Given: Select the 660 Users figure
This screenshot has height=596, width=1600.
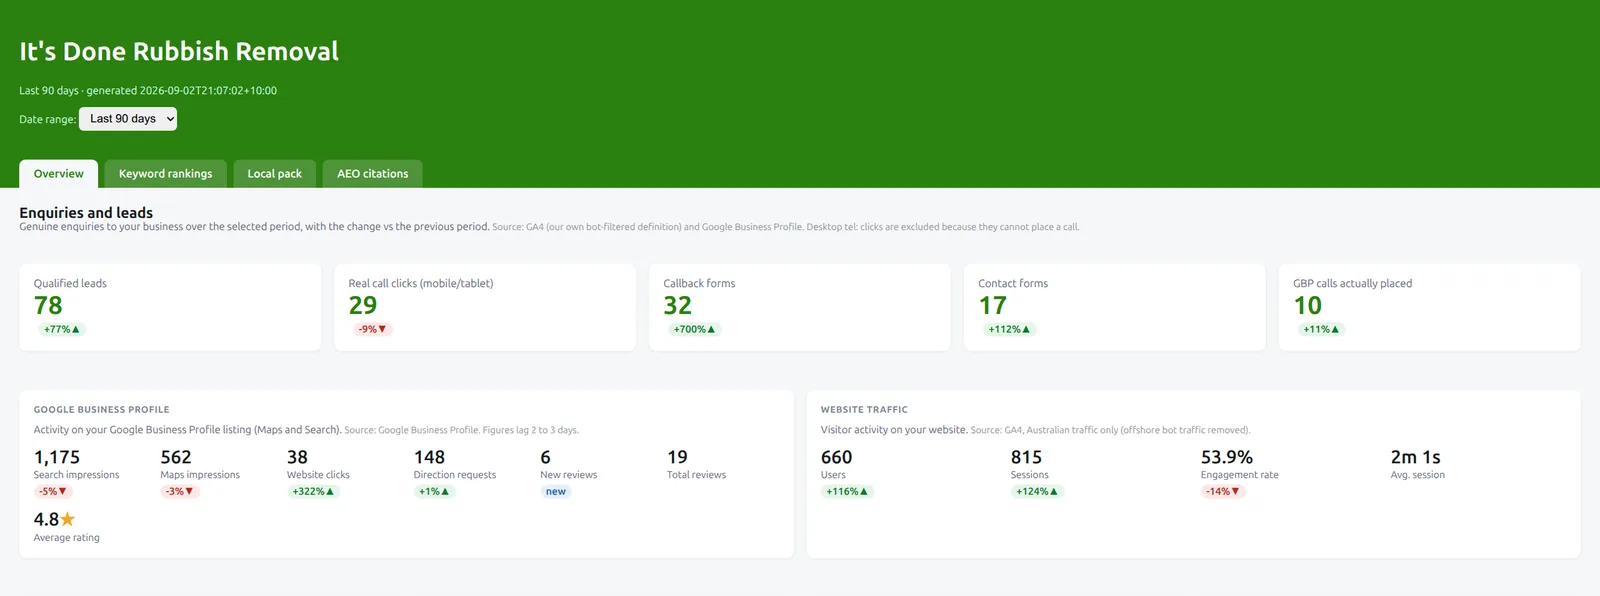Looking at the screenshot, I should pos(837,457).
